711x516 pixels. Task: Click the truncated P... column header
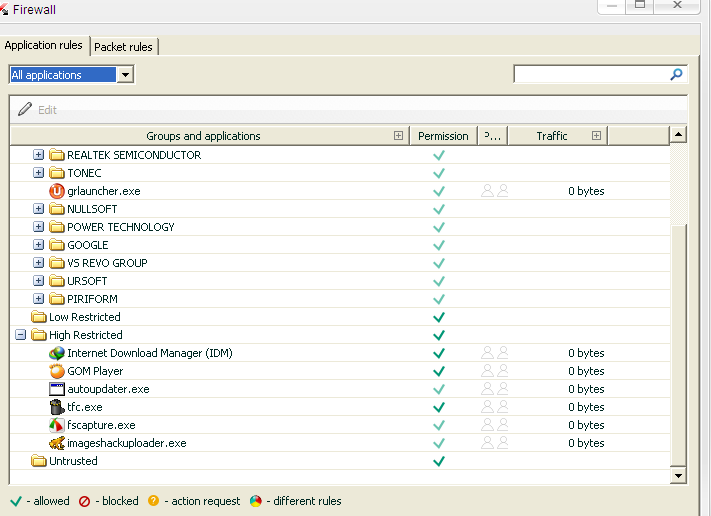pos(492,136)
